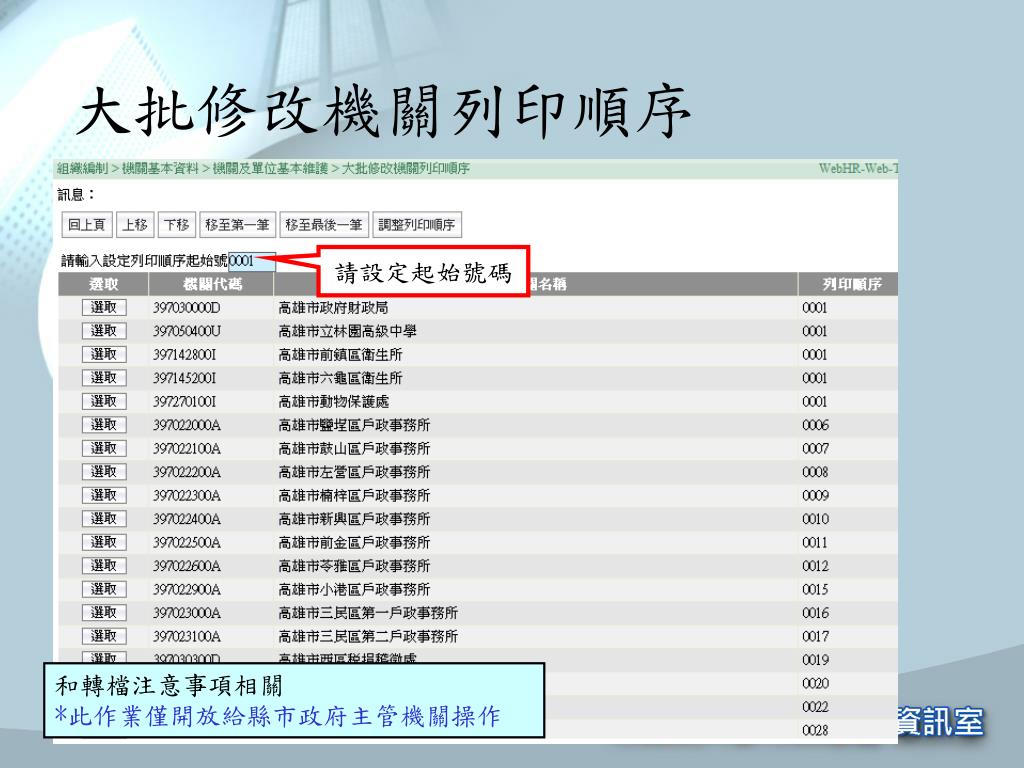Click the 回上頁 button
The height and width of the screenshot is (768, 1024).
(x=86, y=225)
